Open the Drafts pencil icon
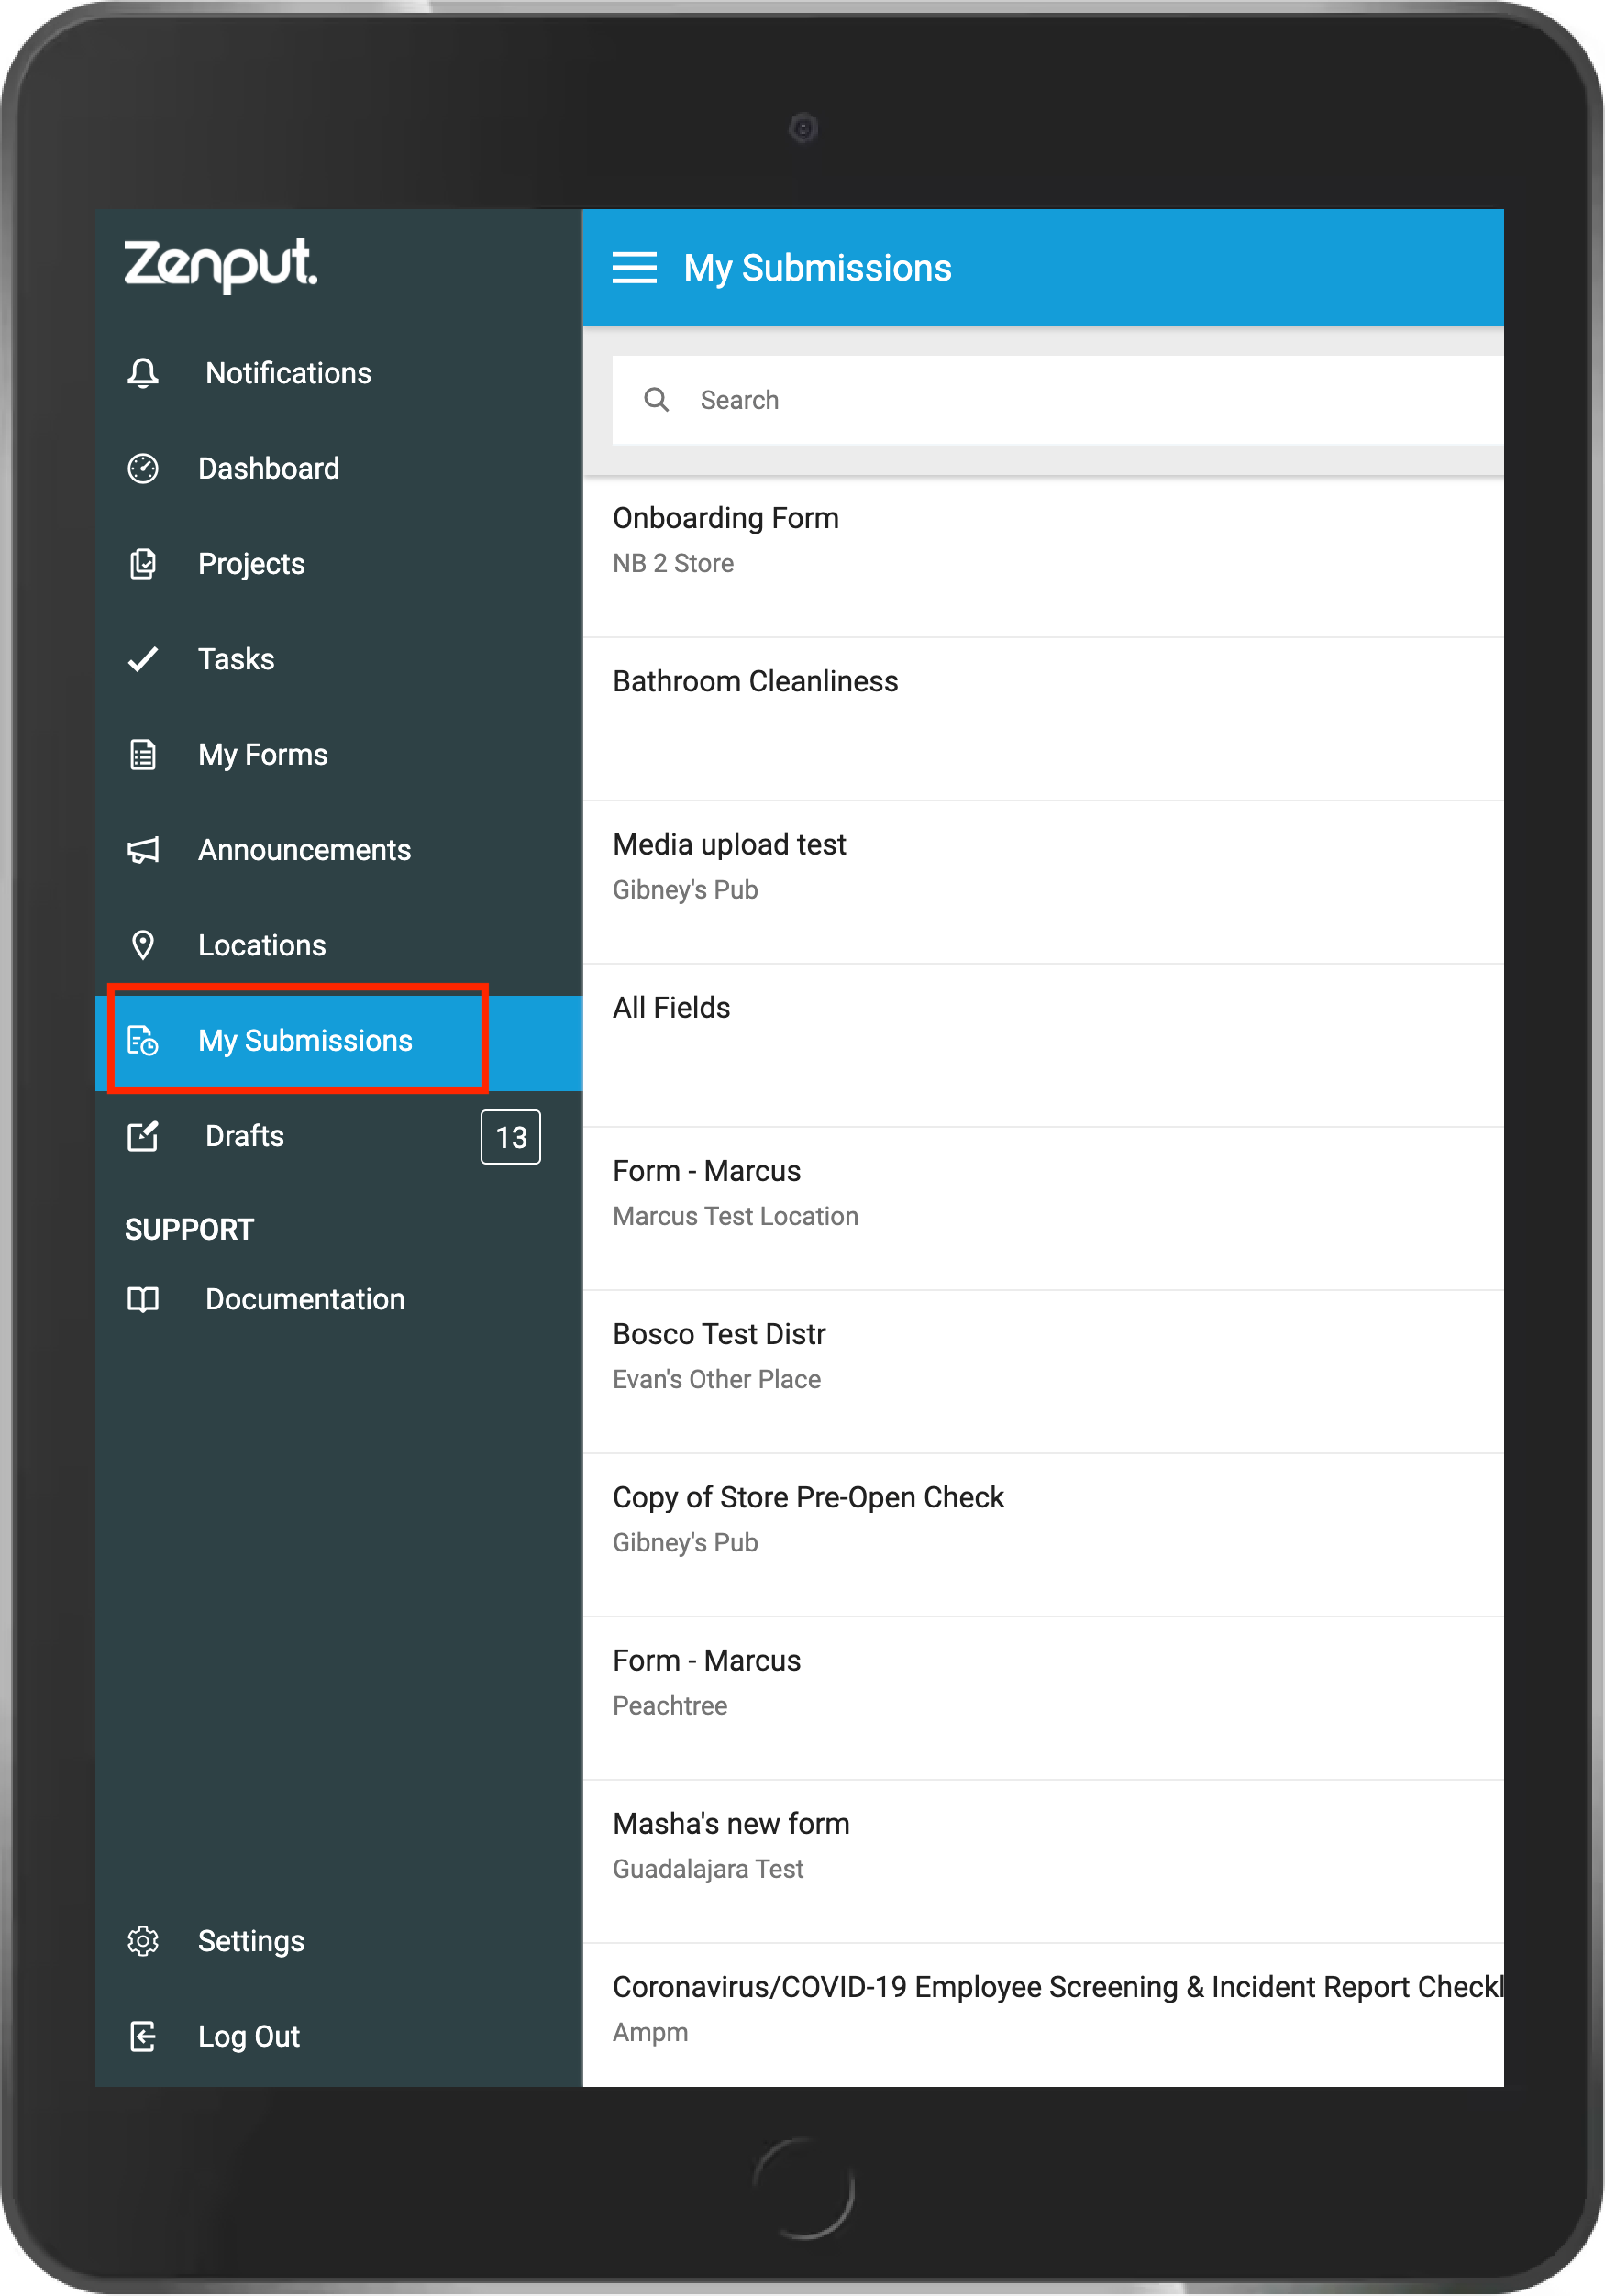The image size is (1605, 2296). coord(143,1135)
